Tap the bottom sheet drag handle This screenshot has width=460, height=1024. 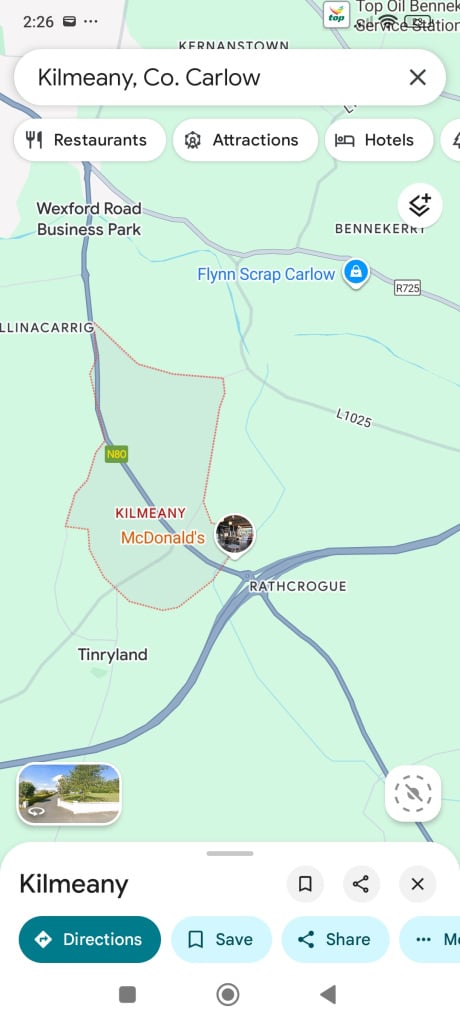point(230,853)
